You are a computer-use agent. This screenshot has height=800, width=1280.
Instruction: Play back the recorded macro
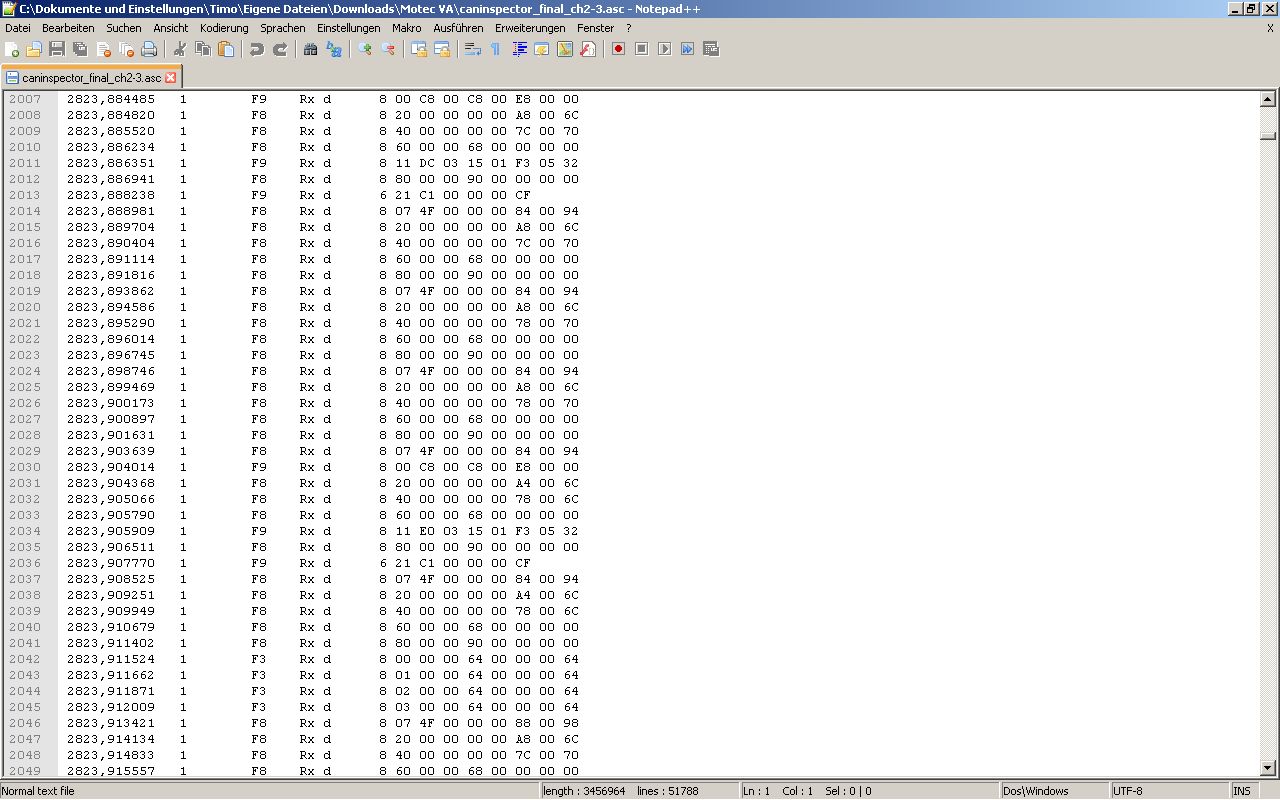665,49
